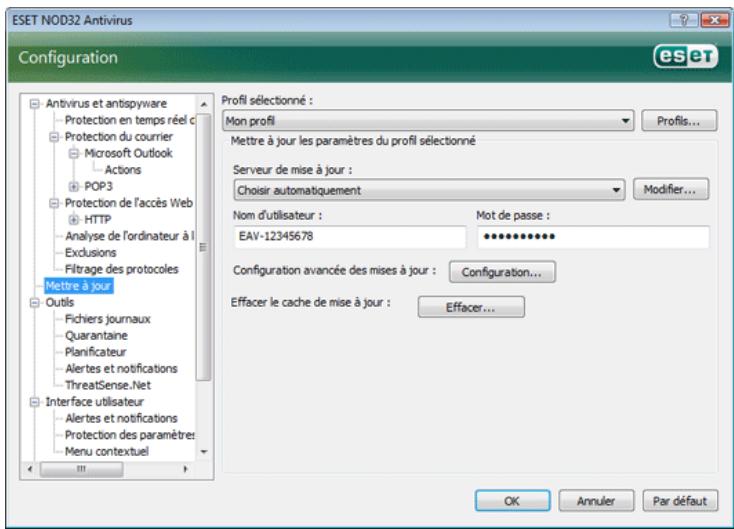Collapse the Protection de l'accès Web node
Image resolution: width=734 pixels, height=529 pixels.
click(x=54, y=203)
